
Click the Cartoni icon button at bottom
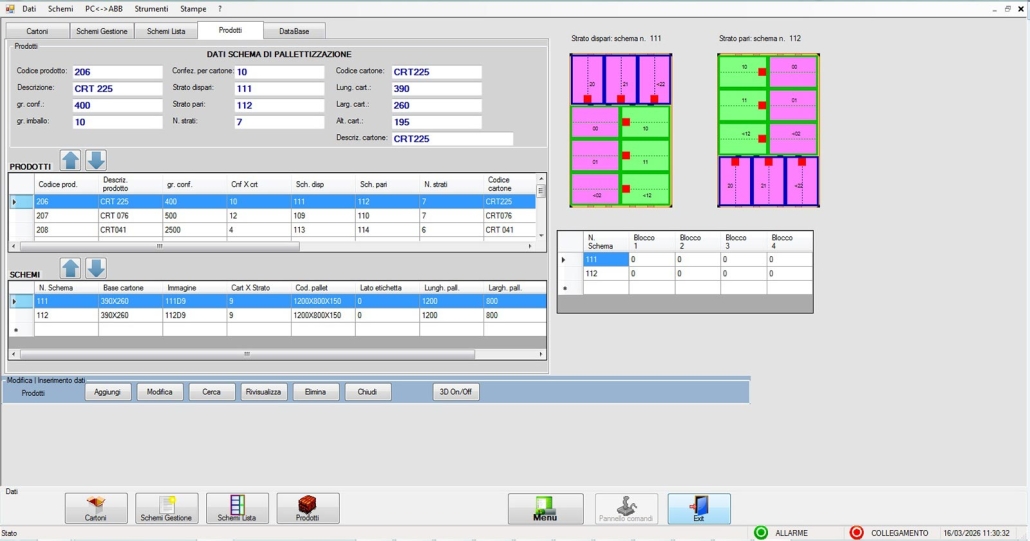coord(96,508)
